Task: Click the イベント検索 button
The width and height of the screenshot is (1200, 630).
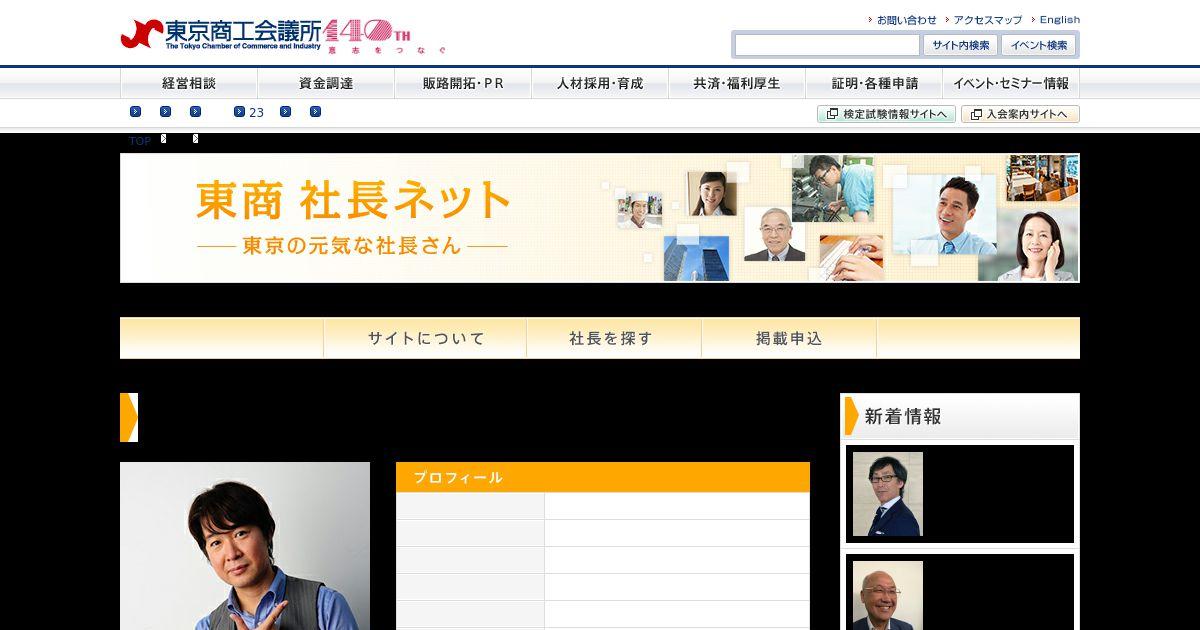Action: click(1039, 45)
